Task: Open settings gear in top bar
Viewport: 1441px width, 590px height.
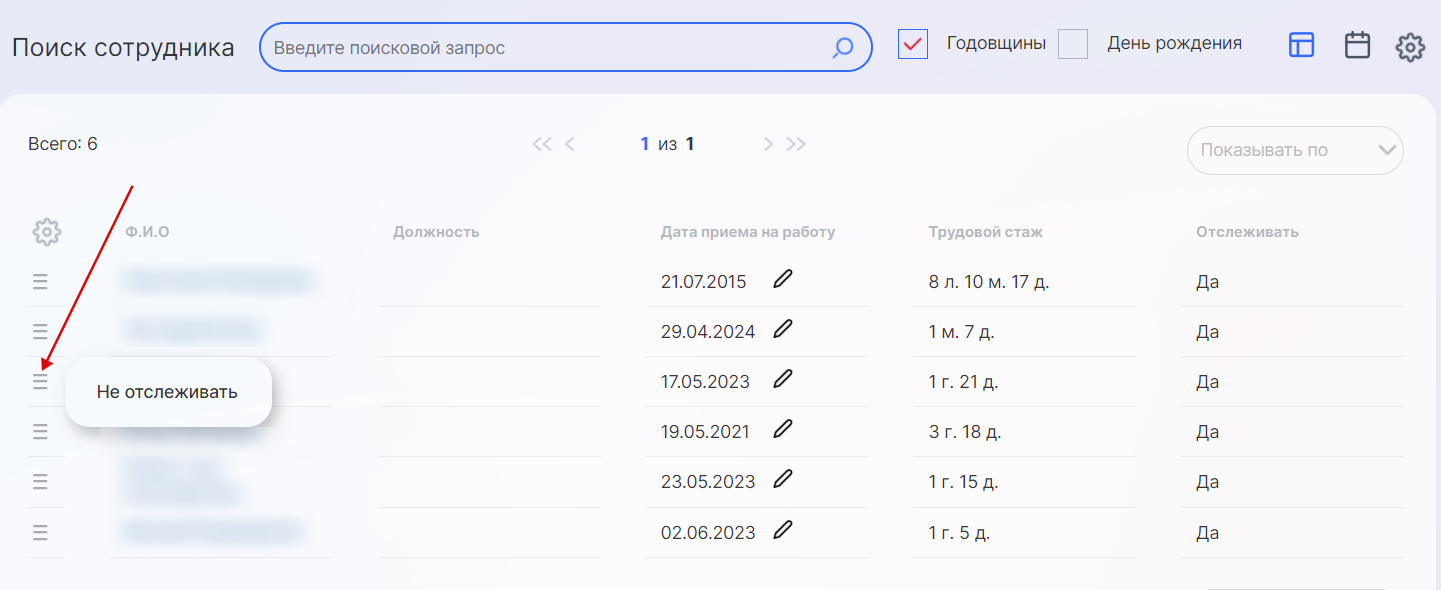Action: point(1410,47)
